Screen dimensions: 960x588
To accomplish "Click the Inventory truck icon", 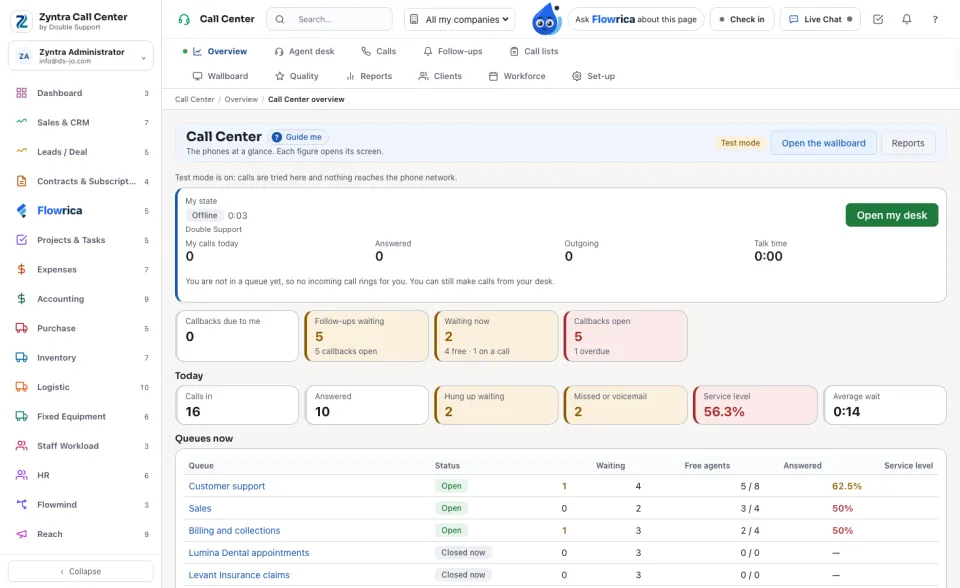I will tap(21, 357).
